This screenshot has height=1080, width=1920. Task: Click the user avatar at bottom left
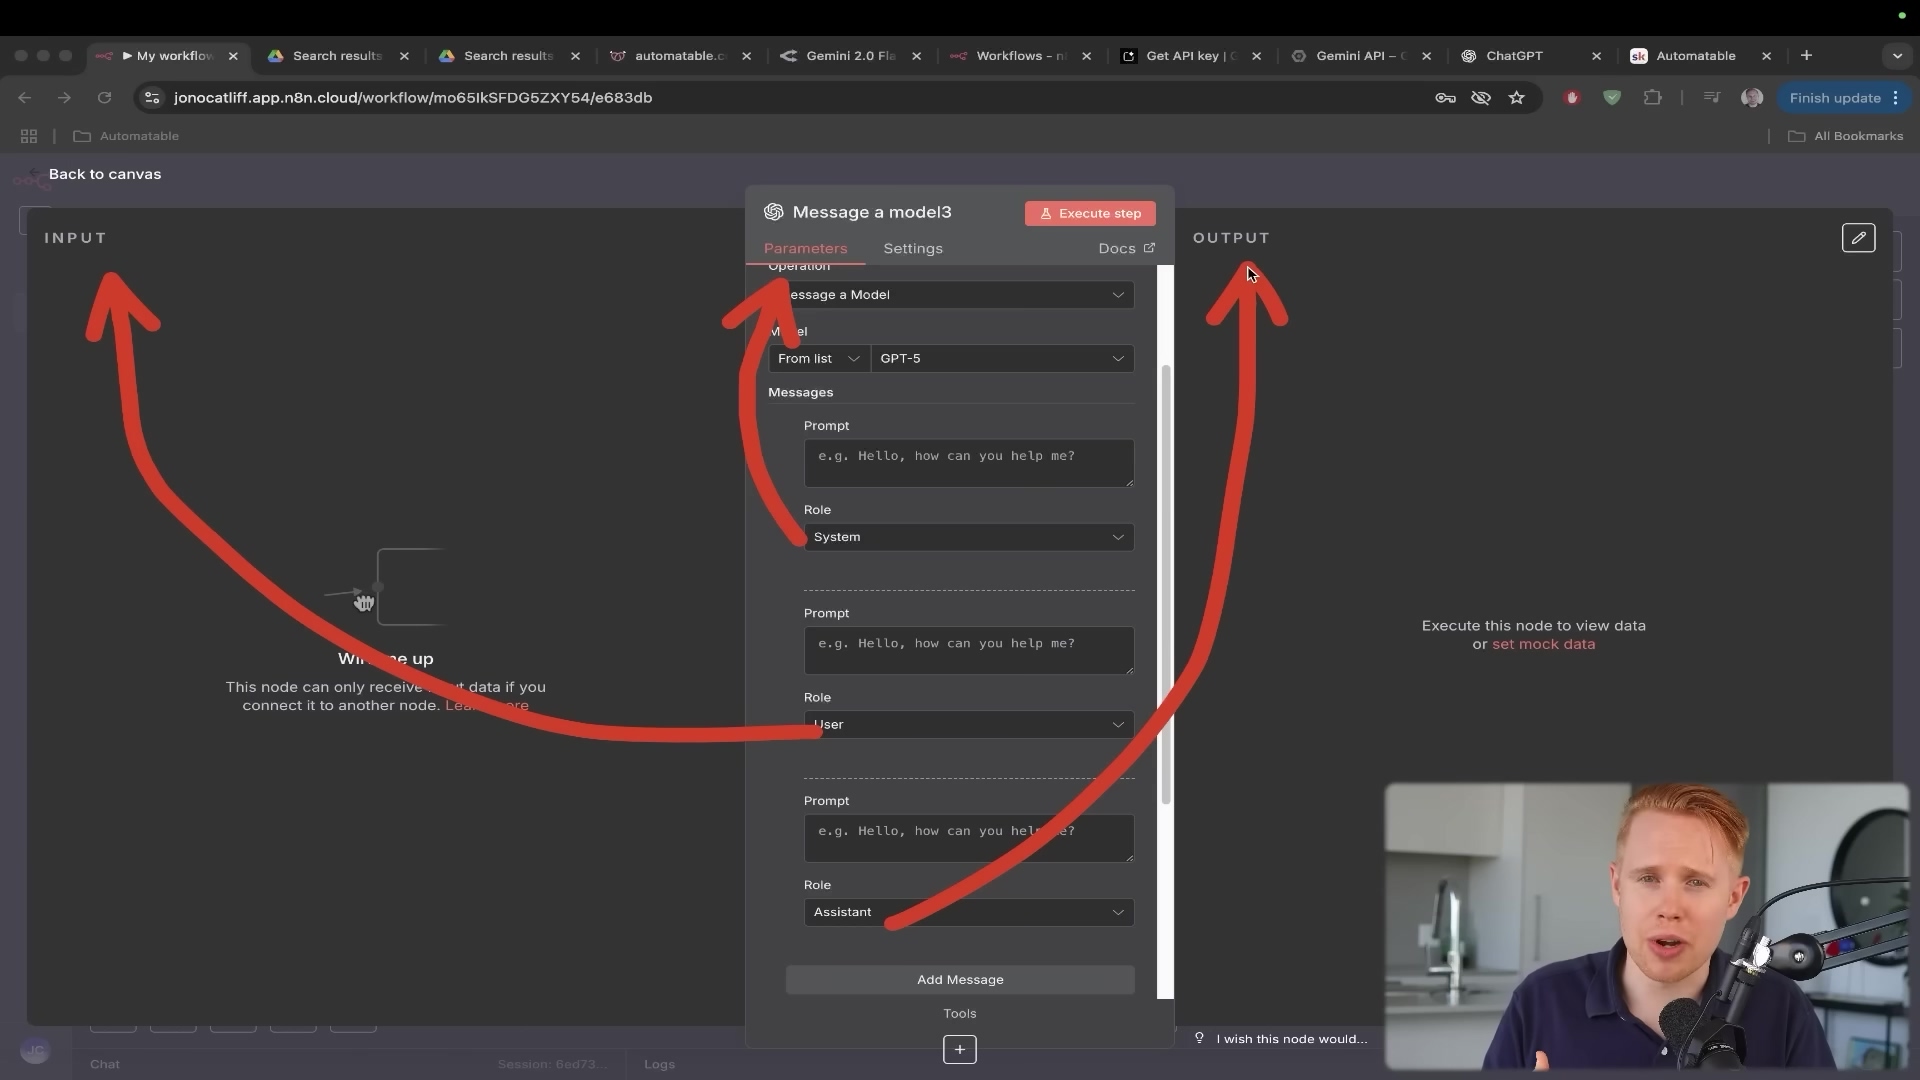35,1051
